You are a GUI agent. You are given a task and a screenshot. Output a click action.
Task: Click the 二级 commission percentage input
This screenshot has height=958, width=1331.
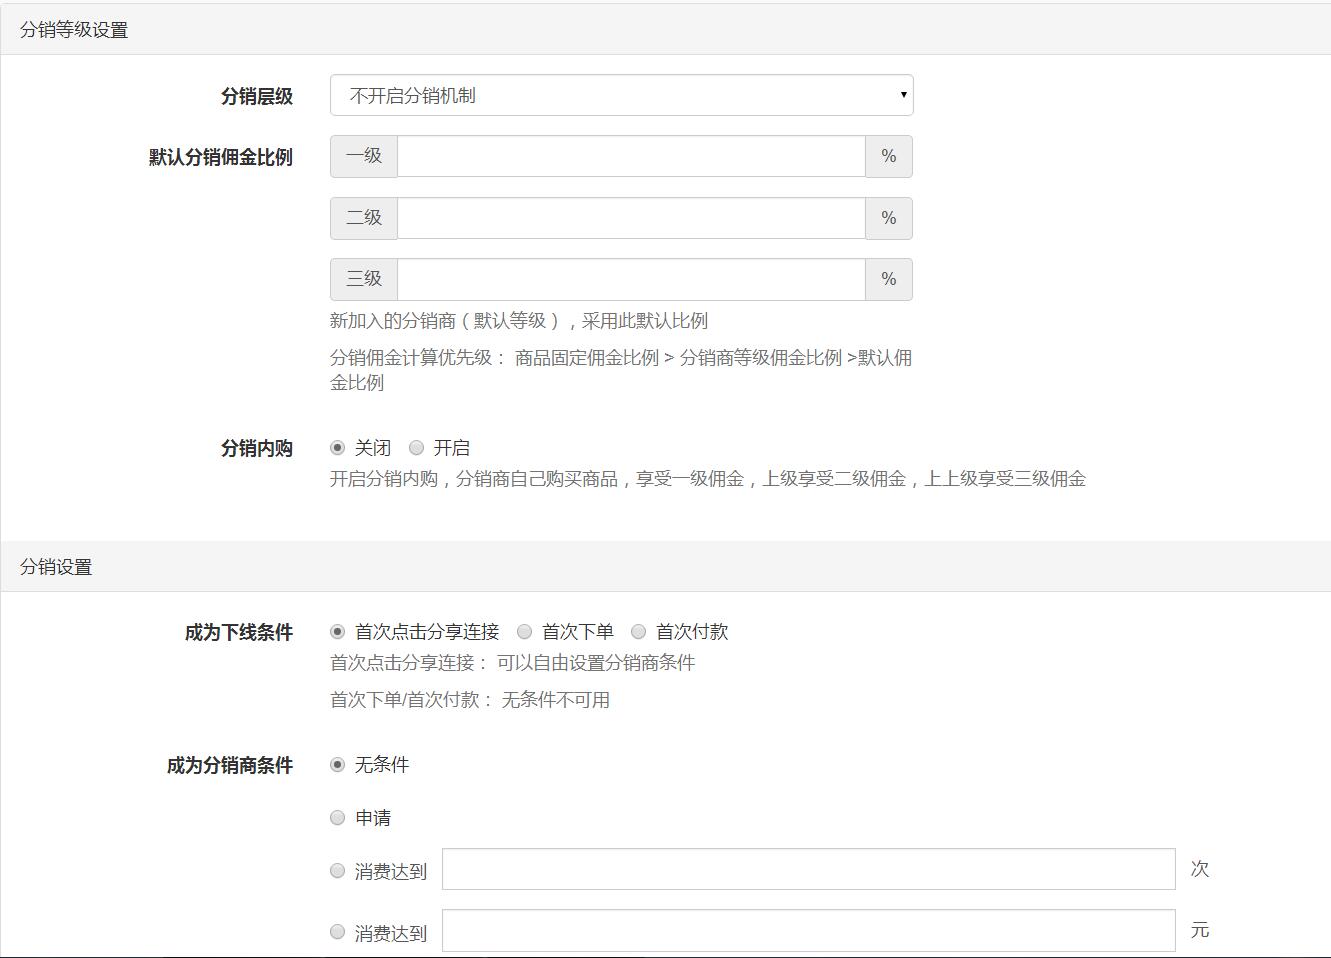coord(630,218)
